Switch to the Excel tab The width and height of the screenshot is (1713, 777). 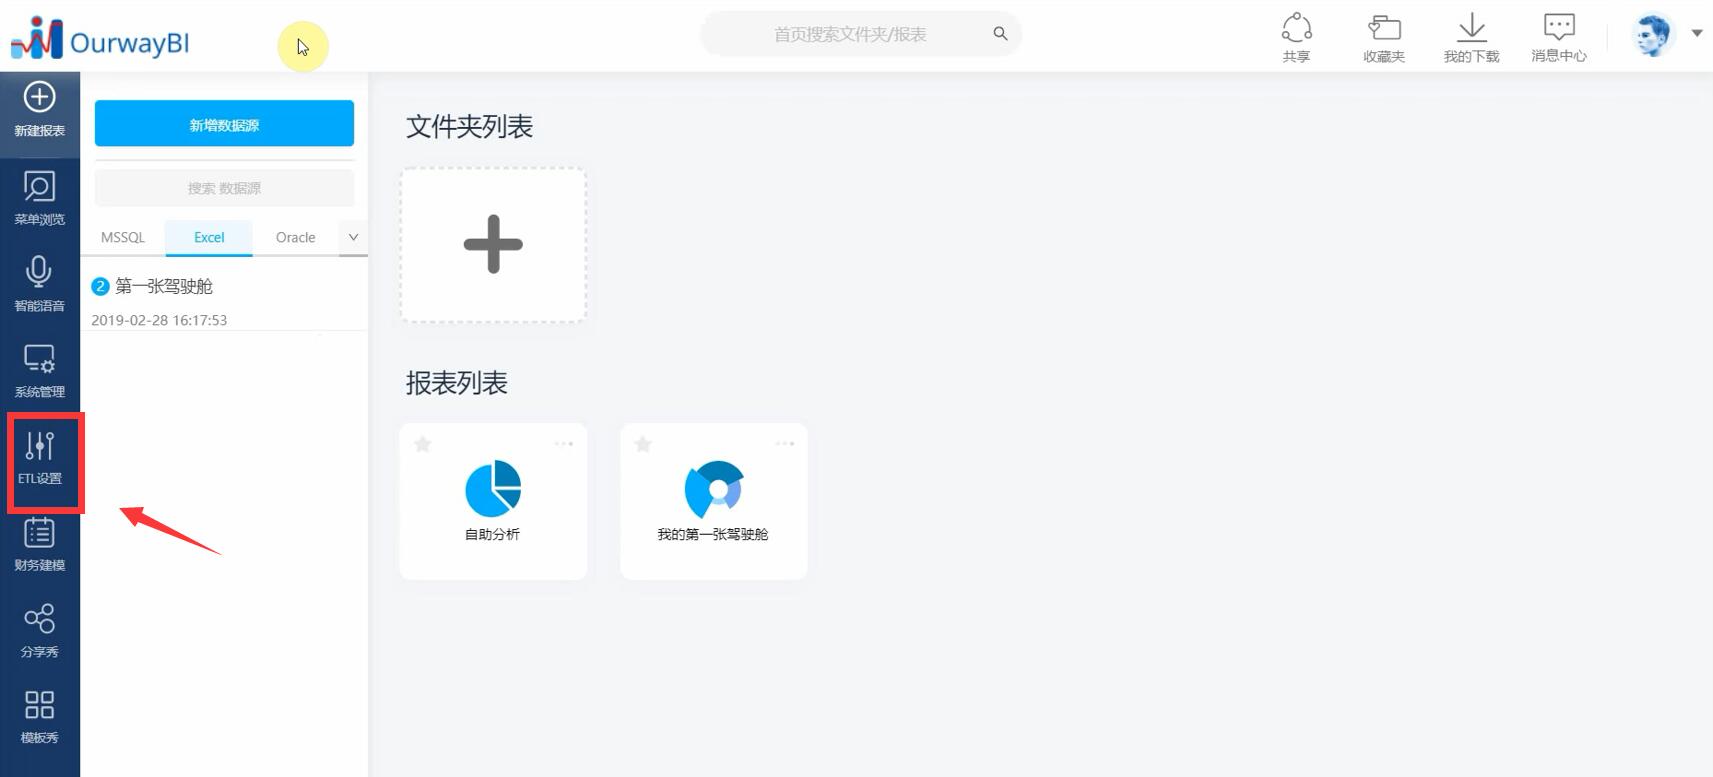pos(209,237)
